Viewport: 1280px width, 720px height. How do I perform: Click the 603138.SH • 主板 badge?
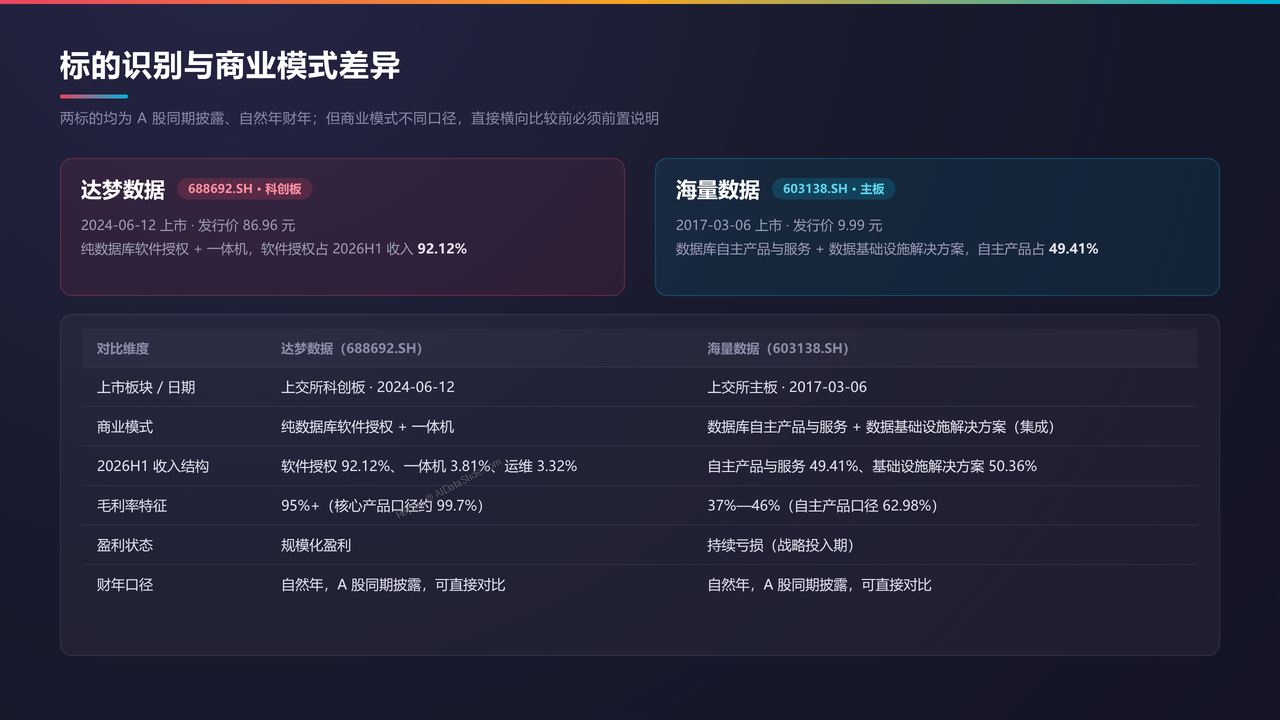click(x=833, y=189)
